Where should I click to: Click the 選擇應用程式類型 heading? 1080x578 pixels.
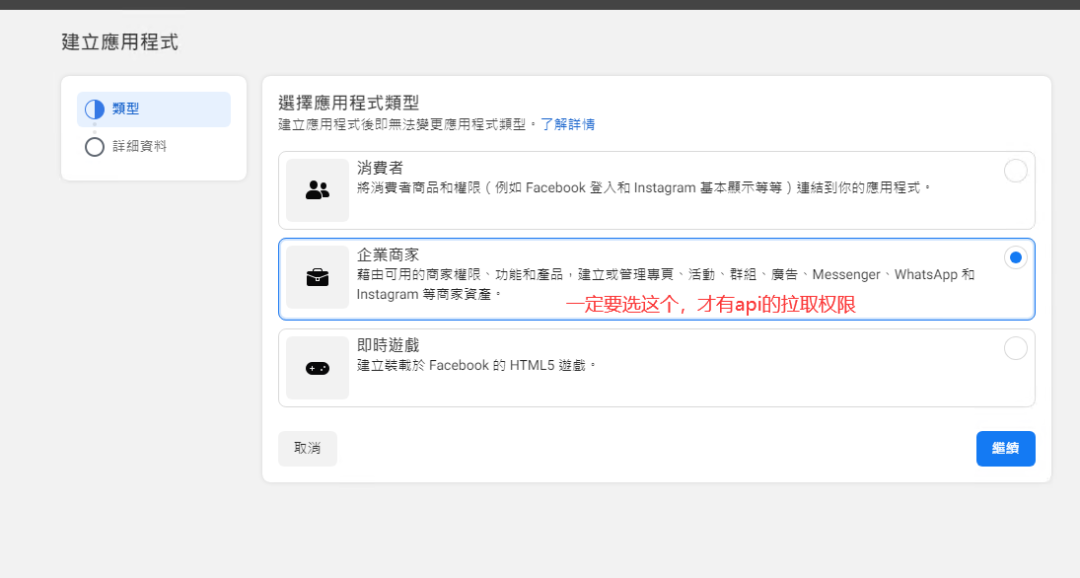[349, 103]
